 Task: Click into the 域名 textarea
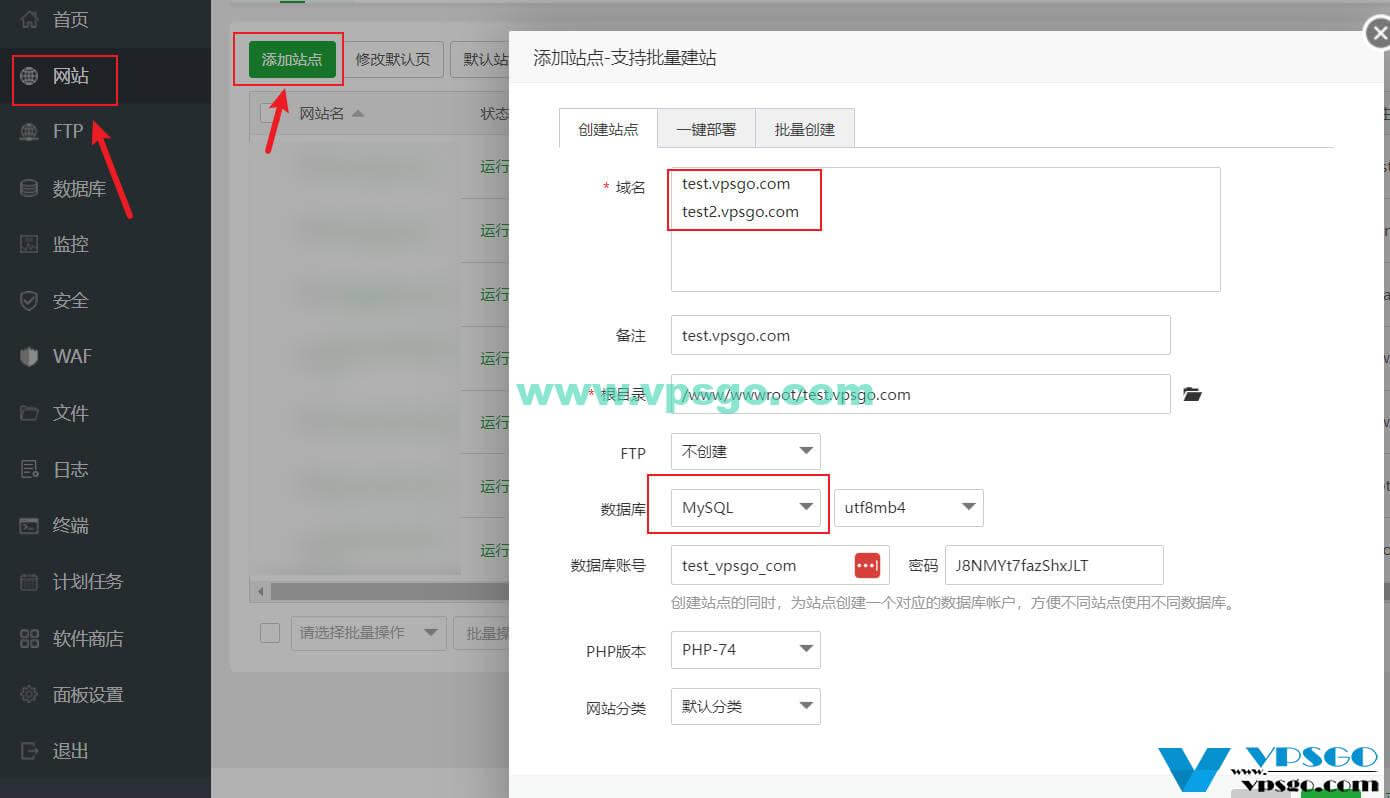pyautogui.click(x=945, y=229)
